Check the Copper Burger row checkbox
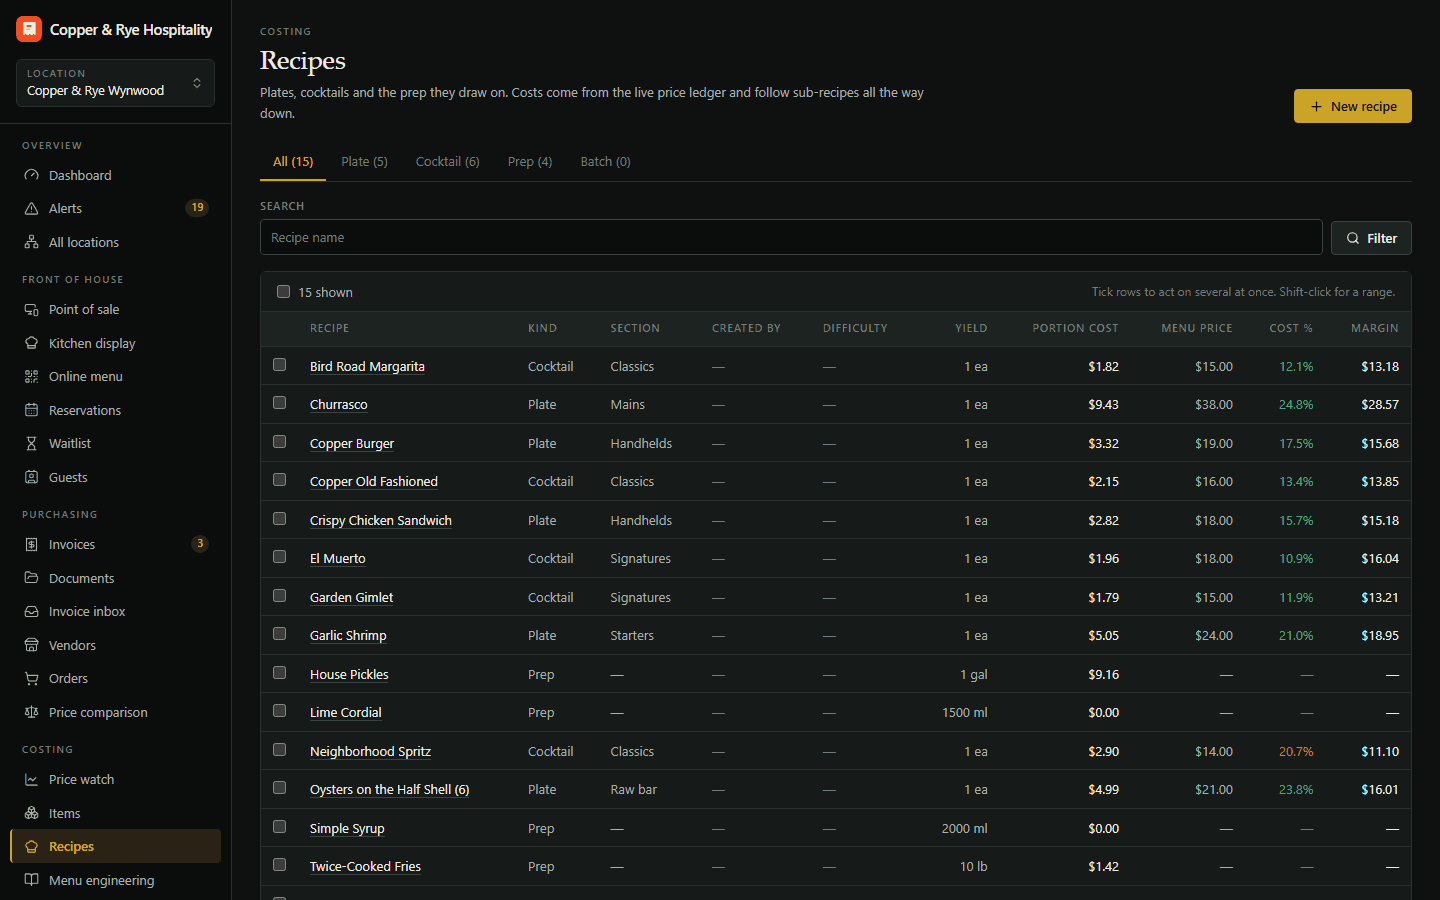The height and width of the screenshot is (900, 1440). [280, 442]
